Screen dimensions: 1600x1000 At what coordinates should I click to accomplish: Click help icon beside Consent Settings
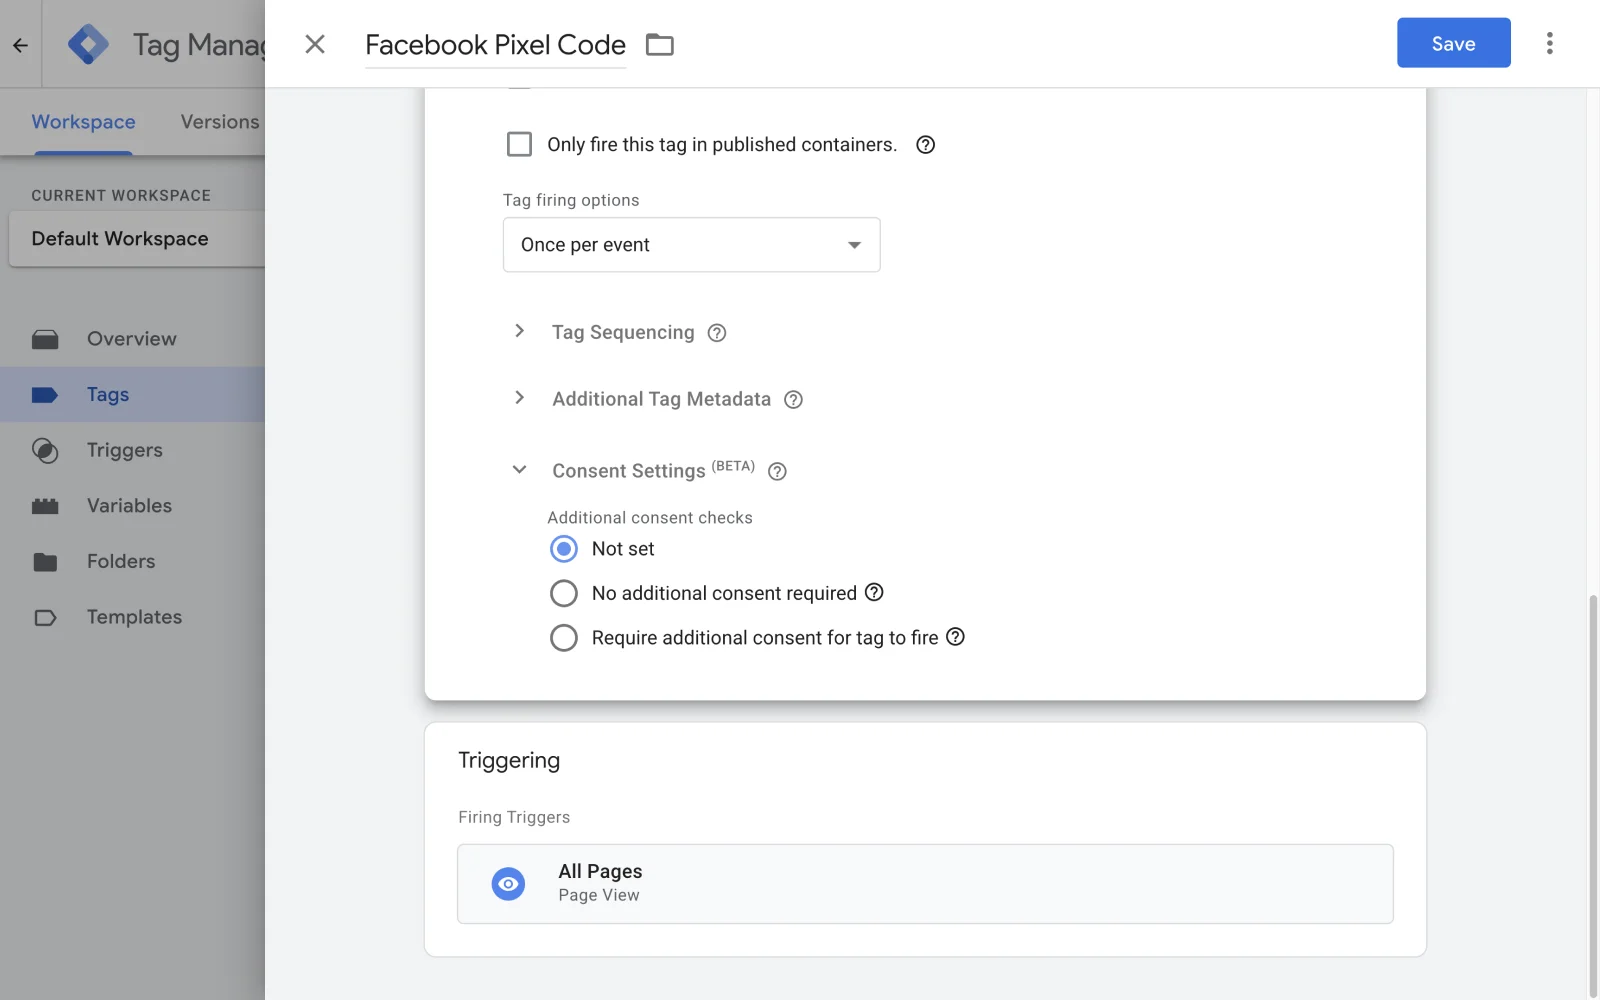pos(777,472)
